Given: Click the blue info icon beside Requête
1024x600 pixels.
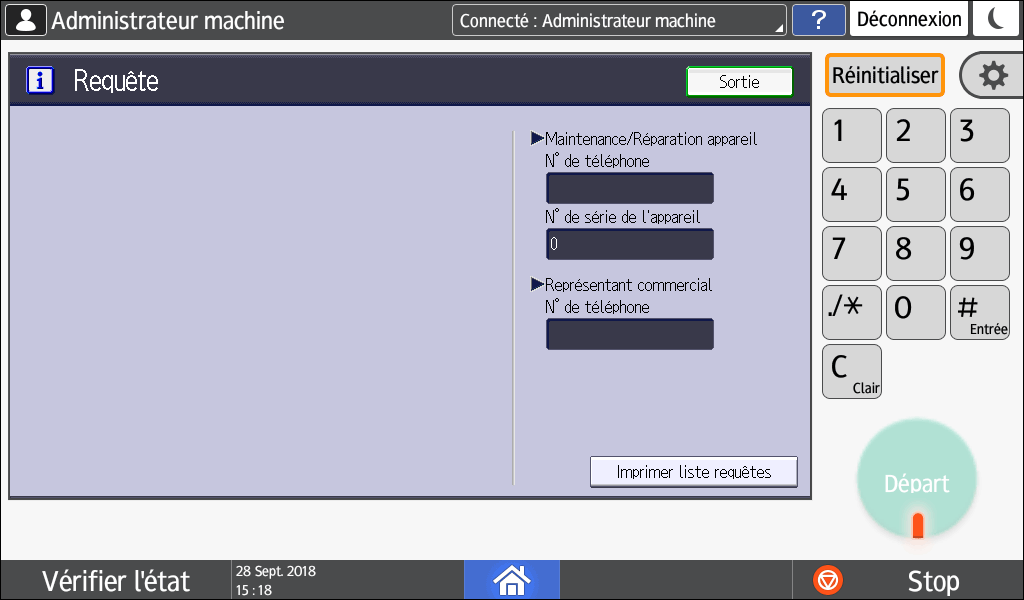Looking at the screenshot, I should click(x=40, y=81).
